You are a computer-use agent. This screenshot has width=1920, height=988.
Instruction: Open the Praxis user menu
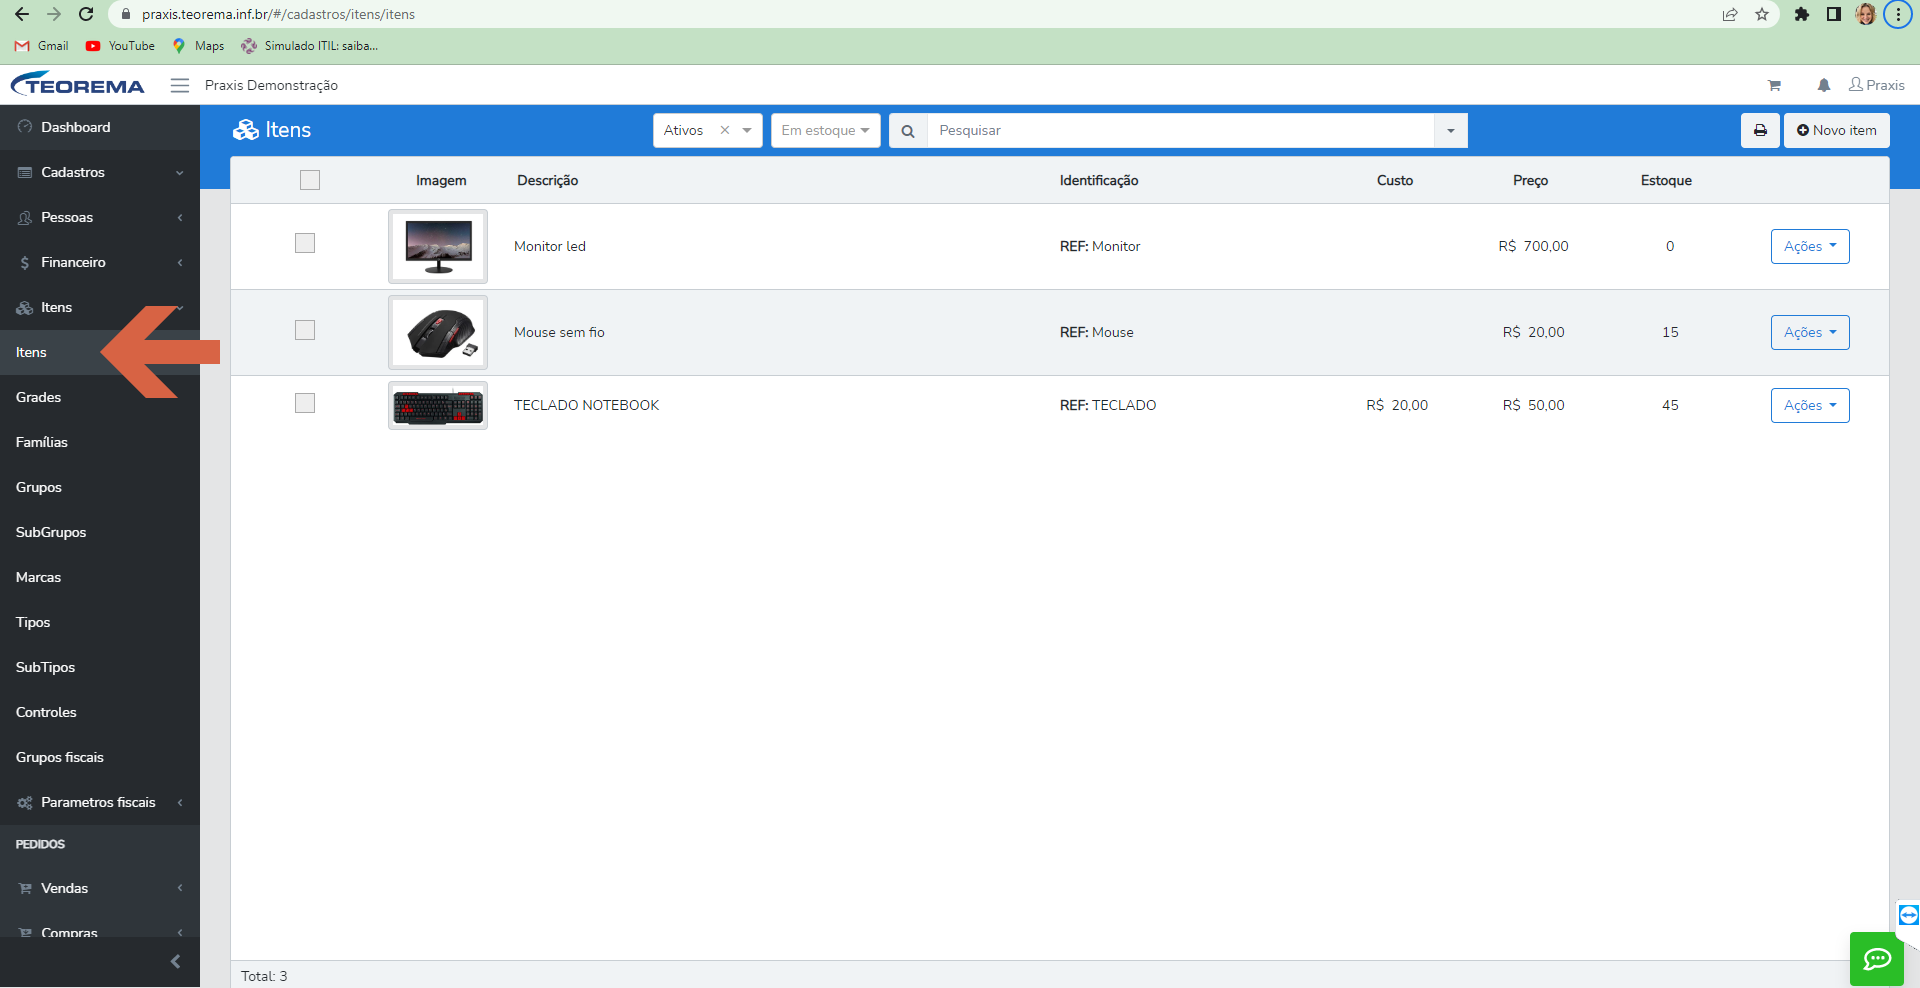pyautogui.click(x=1876, y=86)
